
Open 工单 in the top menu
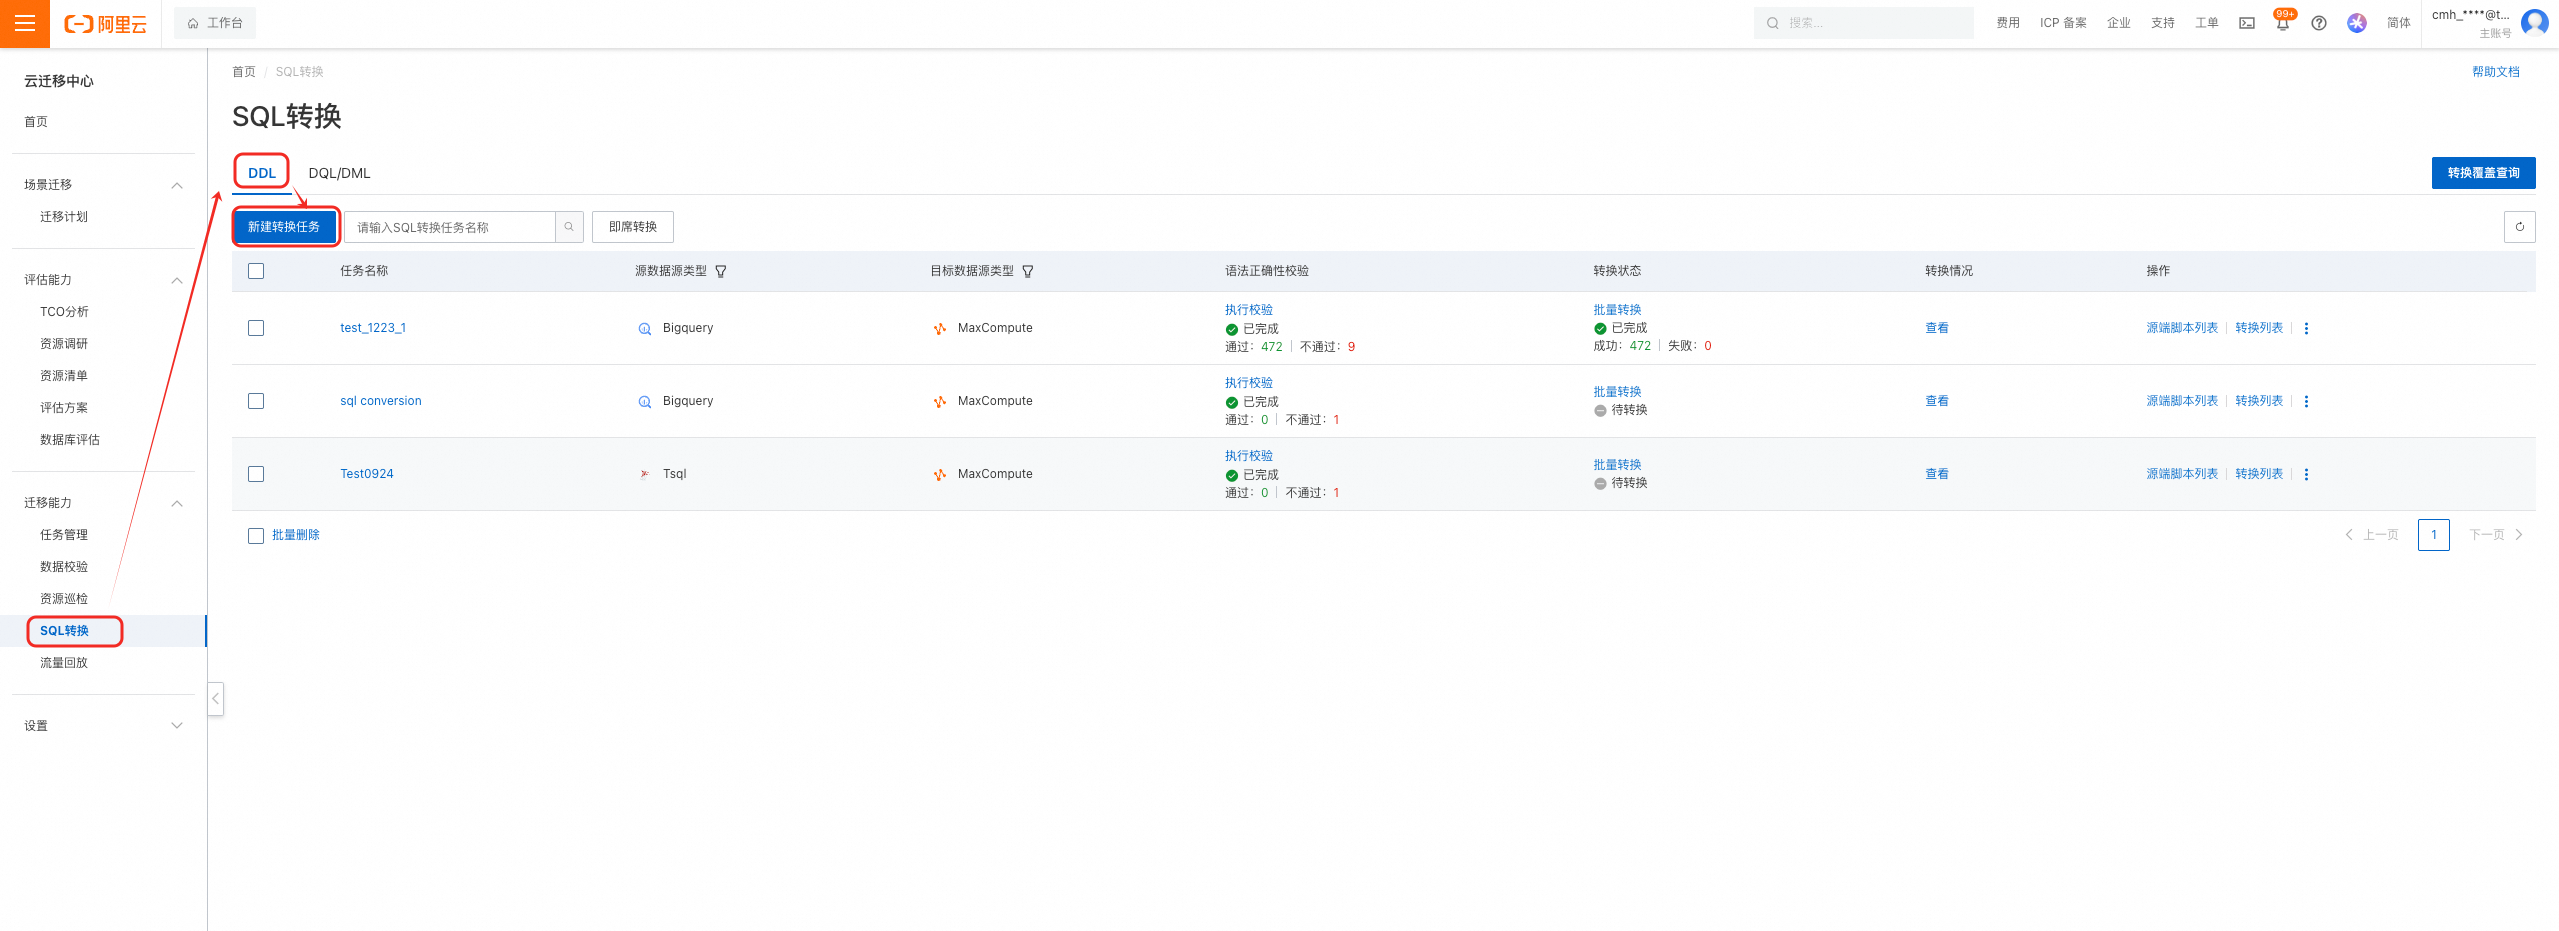coord(2207,23)
